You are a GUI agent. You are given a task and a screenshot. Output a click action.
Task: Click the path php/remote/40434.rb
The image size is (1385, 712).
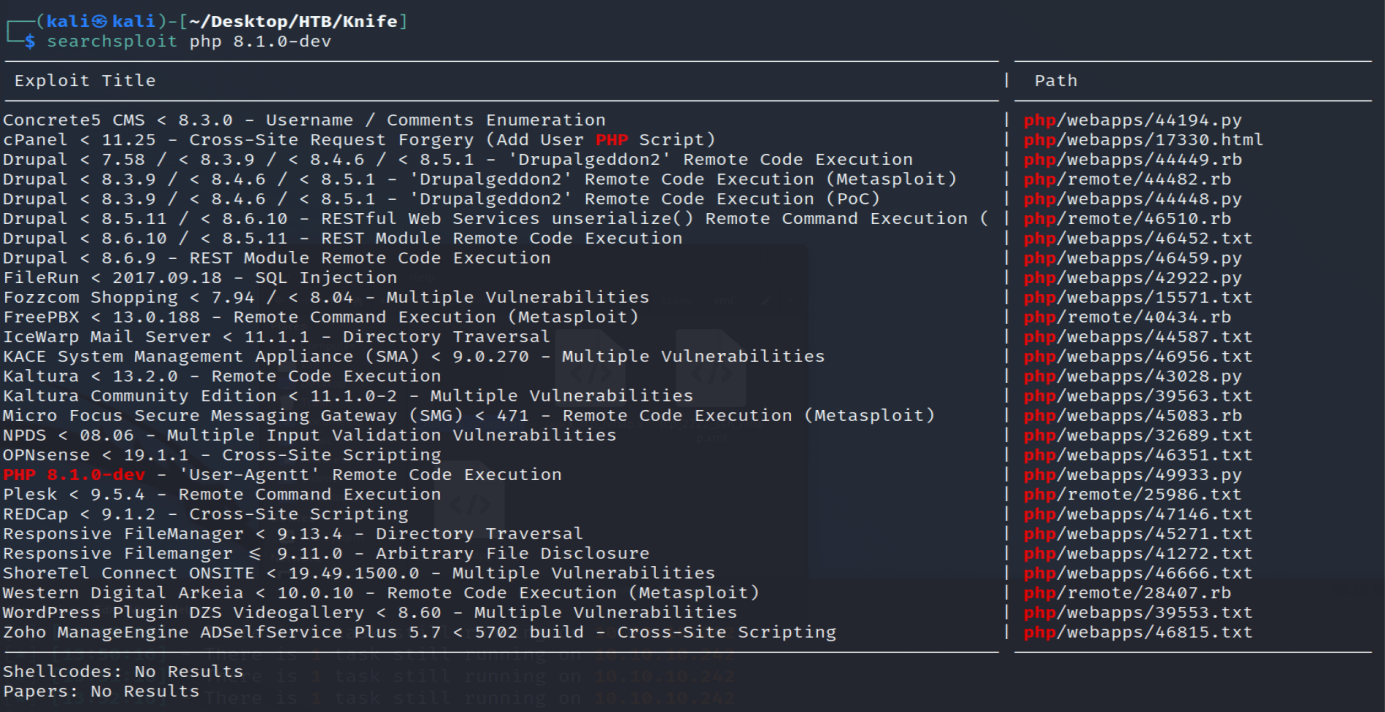point(1127,317)
